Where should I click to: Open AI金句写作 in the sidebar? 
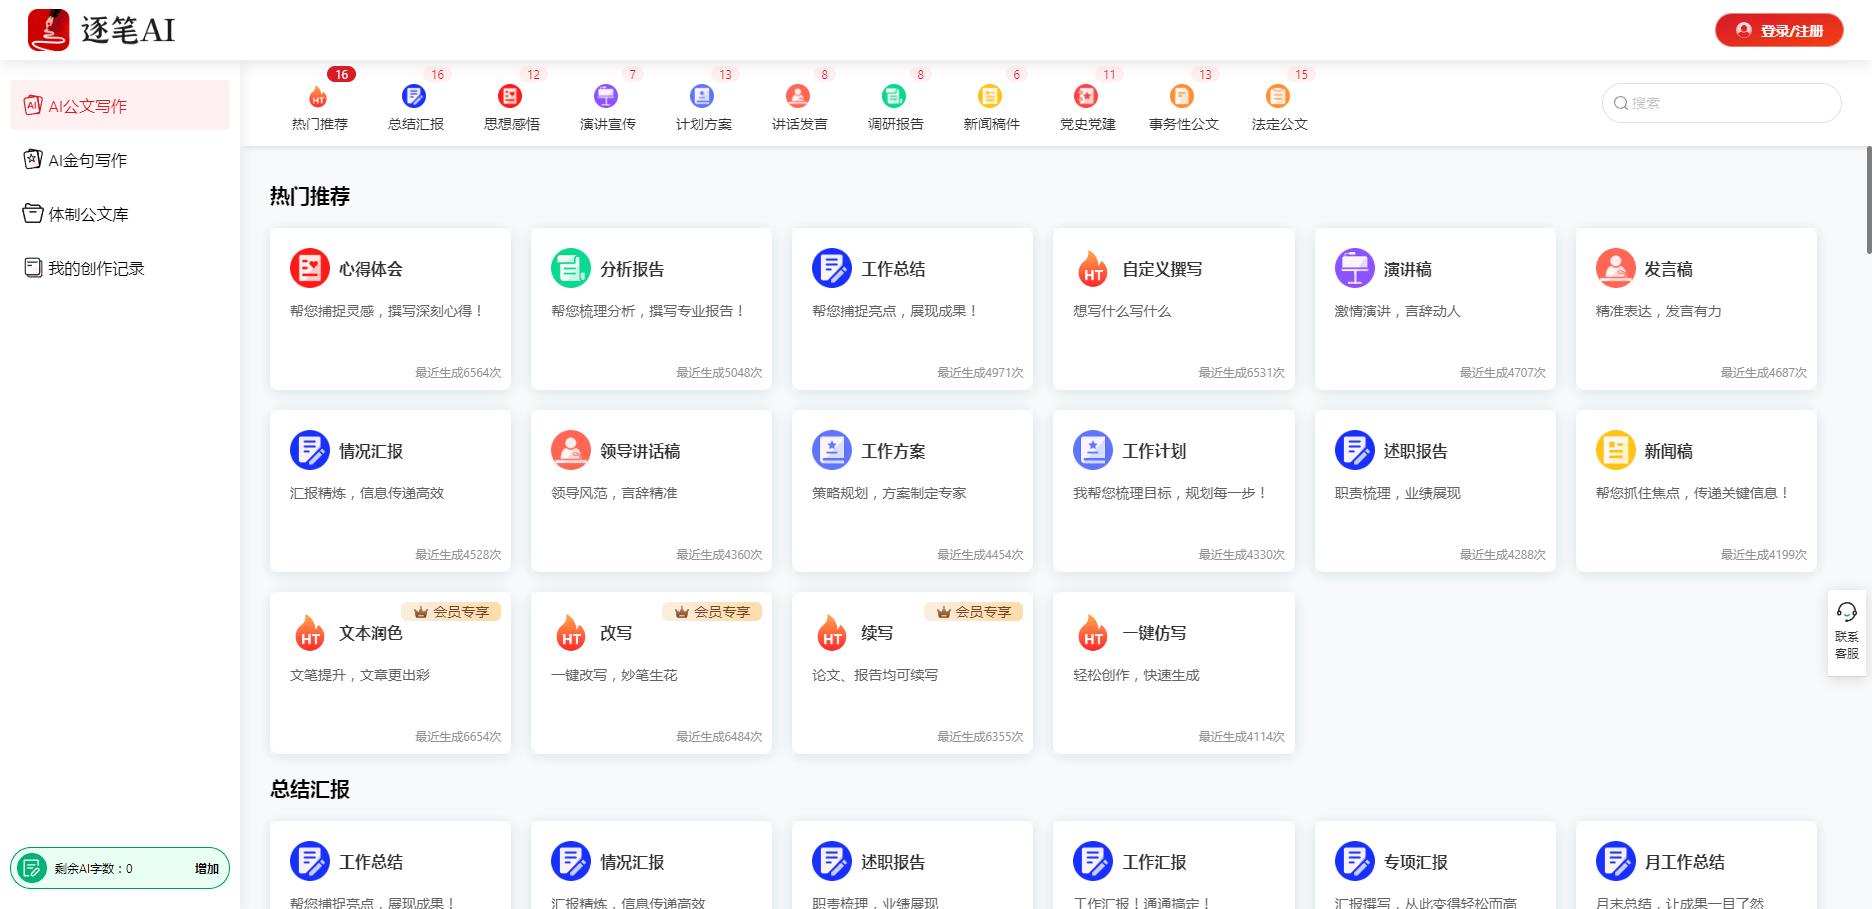click(87, 160)
